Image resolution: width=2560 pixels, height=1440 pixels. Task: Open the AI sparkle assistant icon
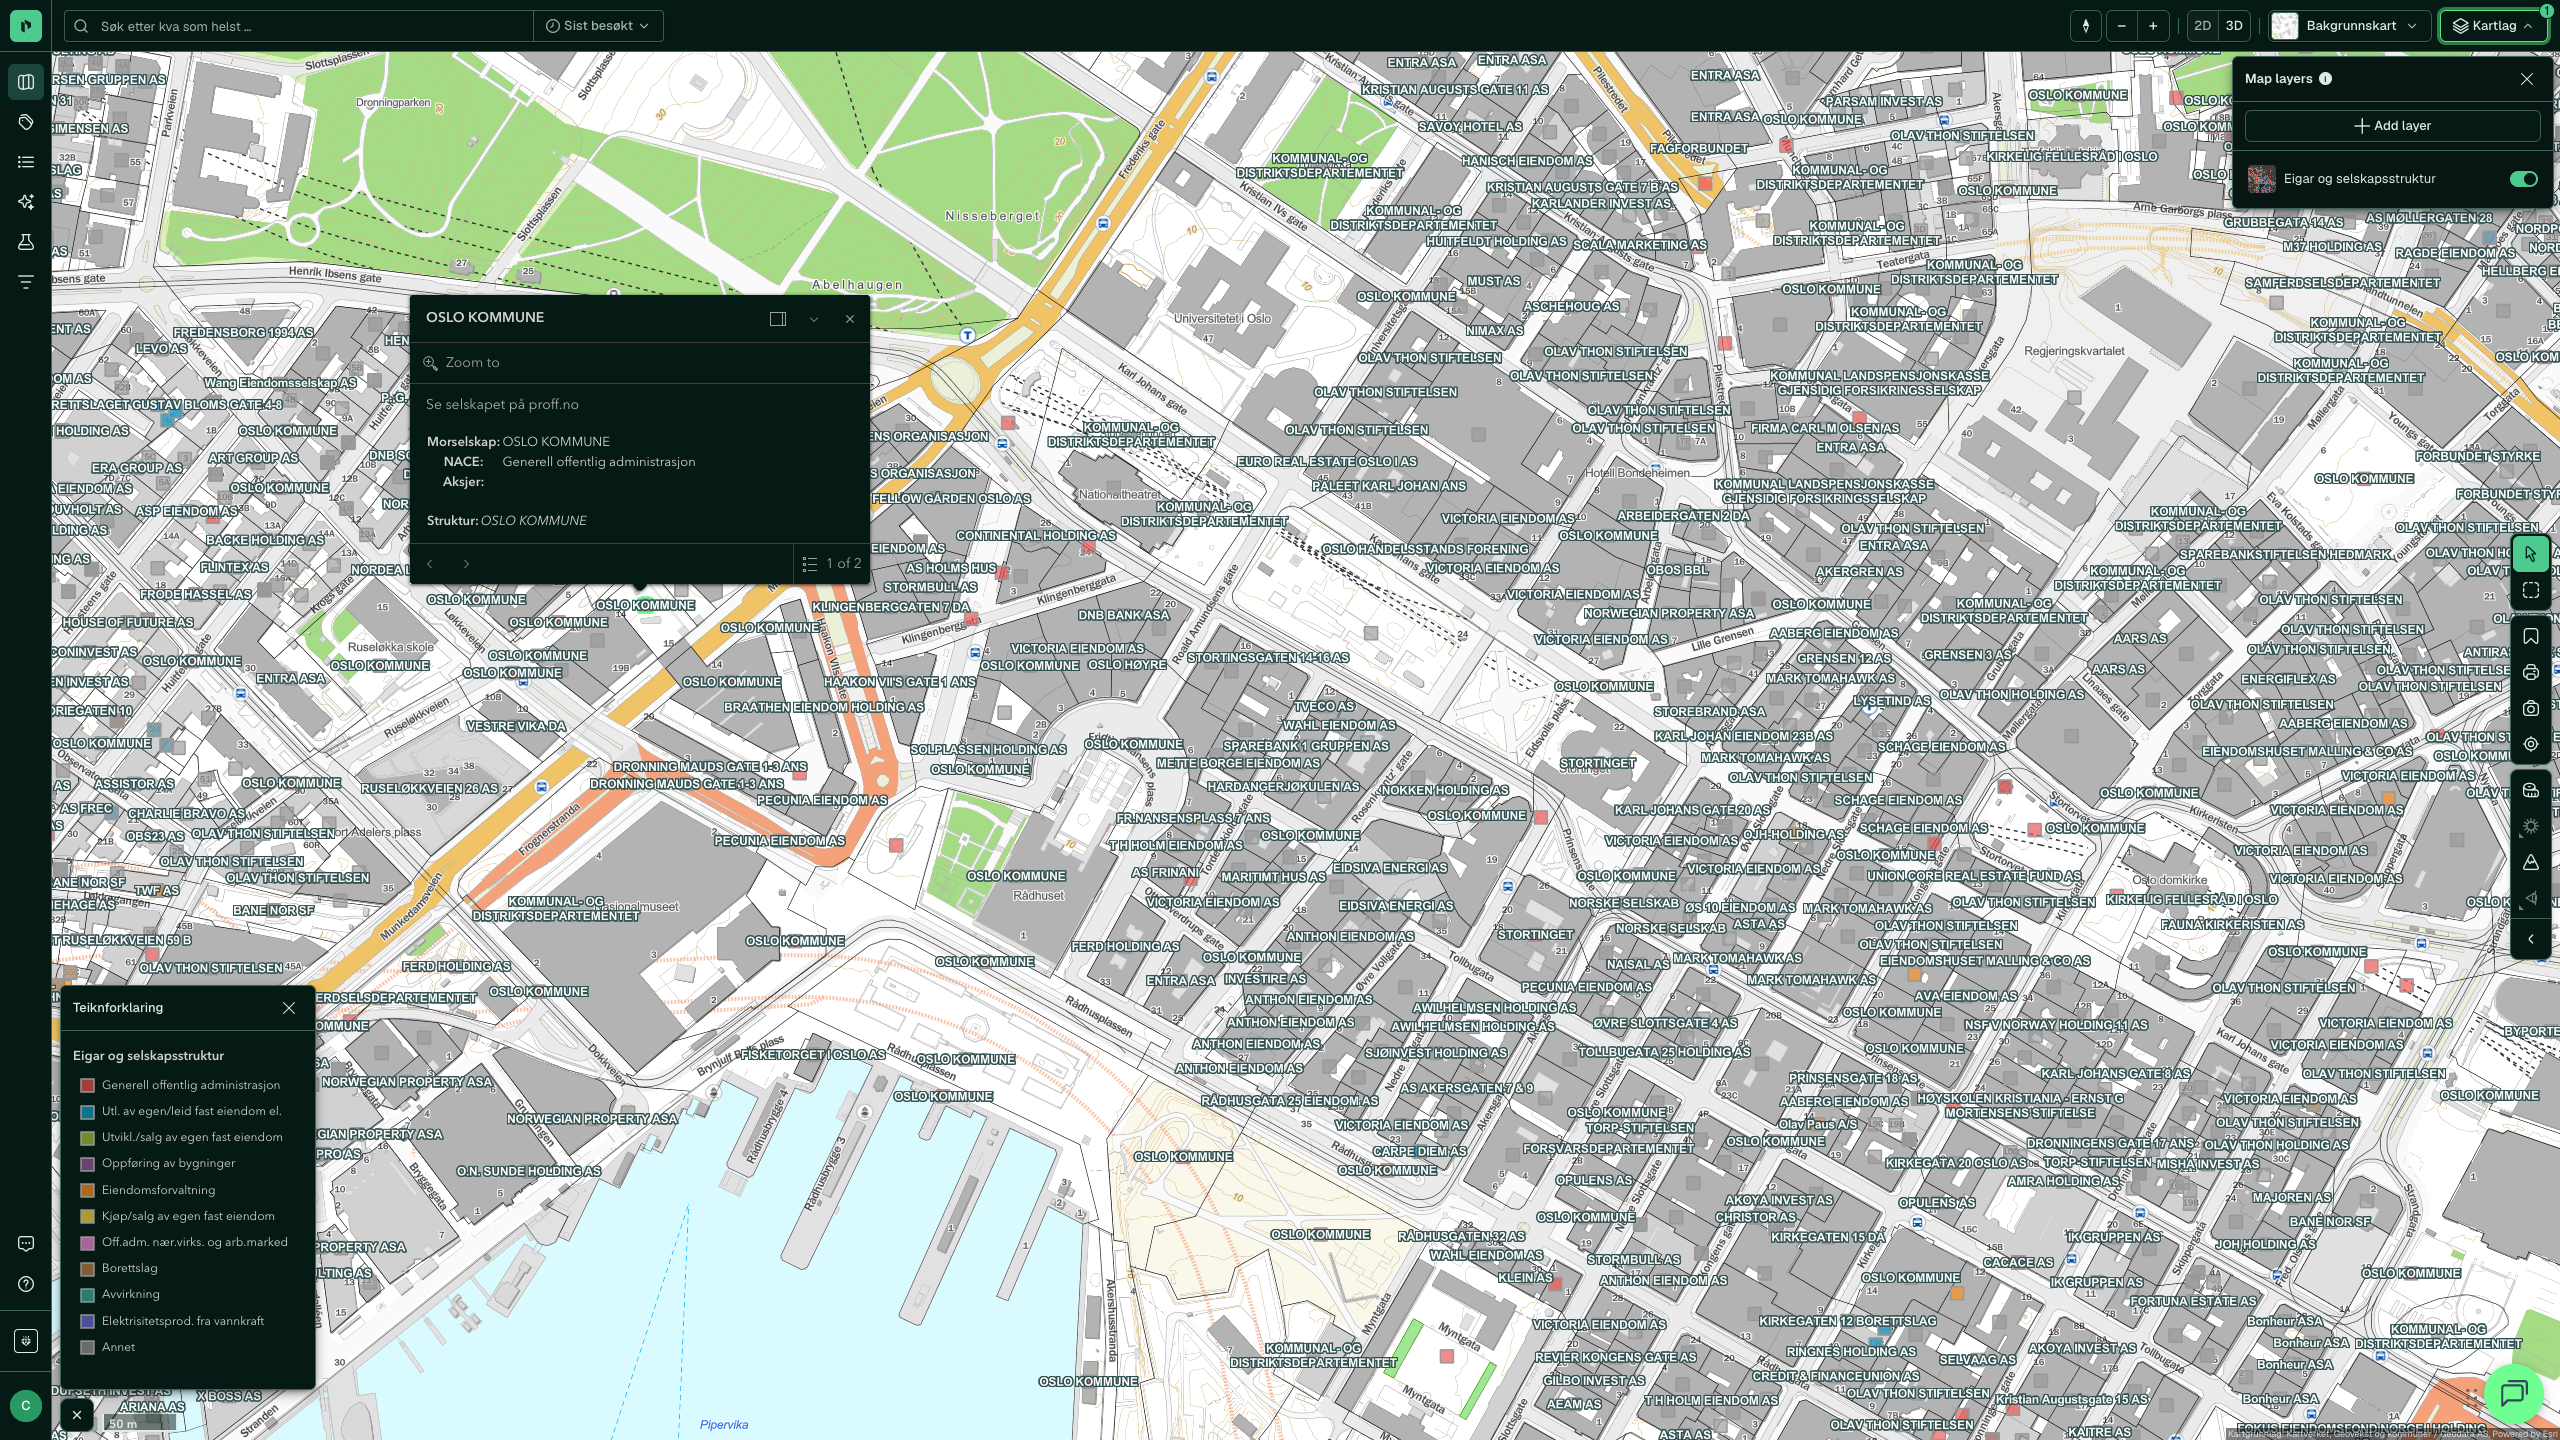(x=26, y=202)
